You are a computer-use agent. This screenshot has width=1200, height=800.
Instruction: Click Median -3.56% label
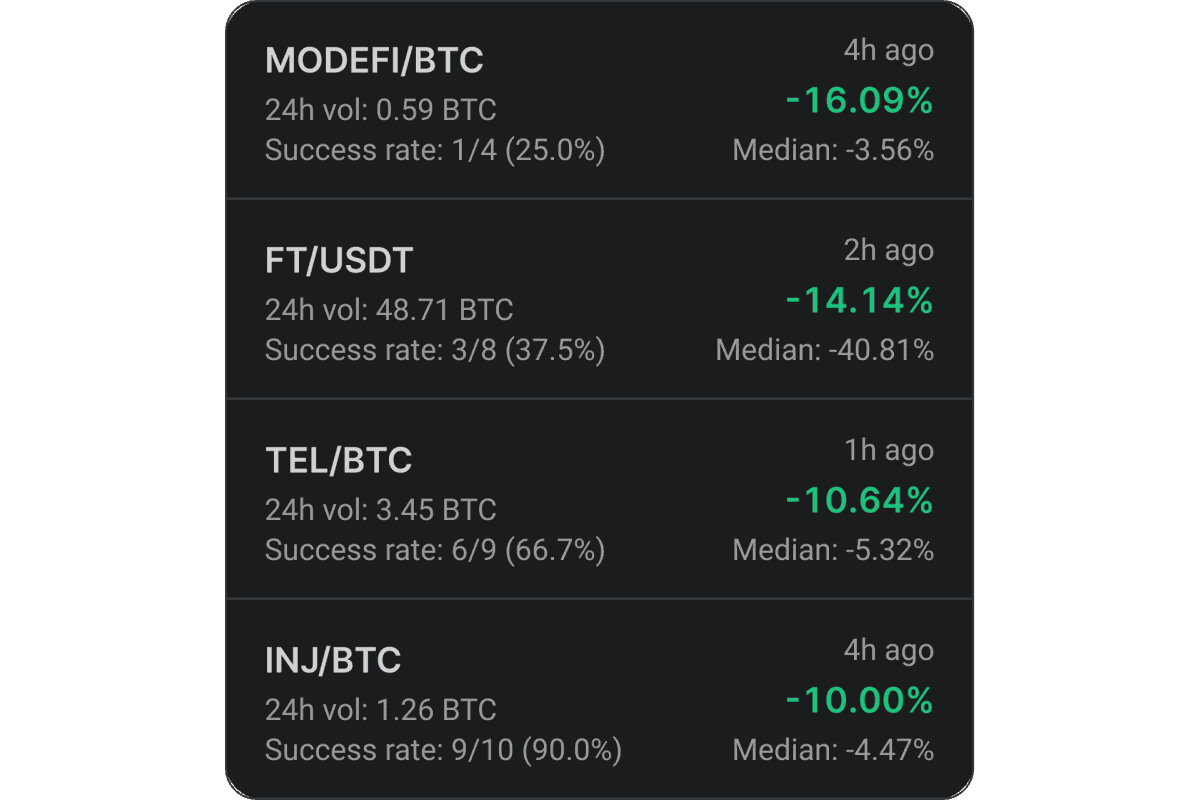833,151
